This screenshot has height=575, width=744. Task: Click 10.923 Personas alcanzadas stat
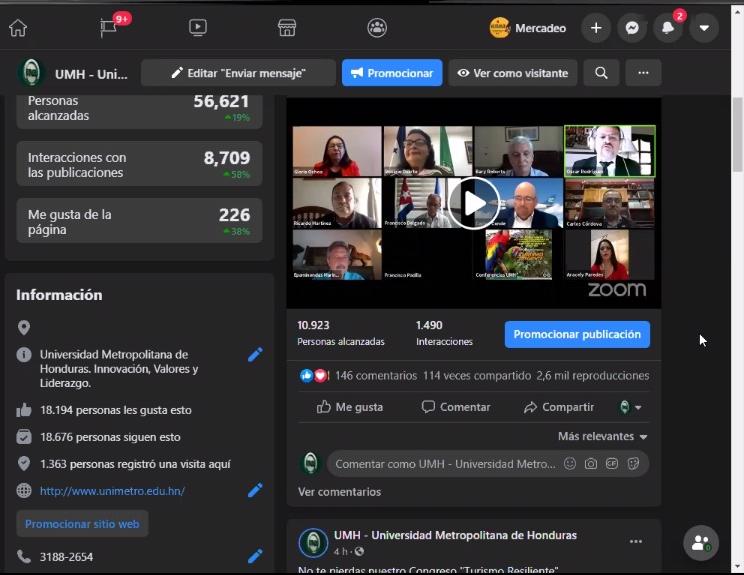341,333
